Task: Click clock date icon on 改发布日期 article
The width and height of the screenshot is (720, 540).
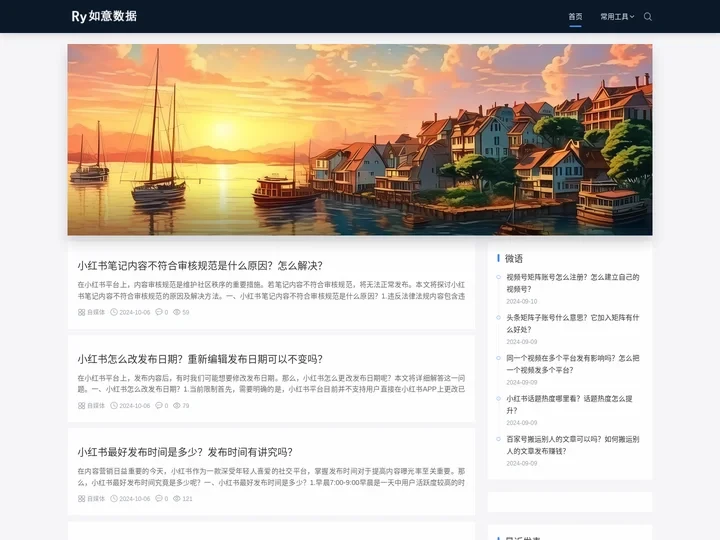Action: [114, 405]
